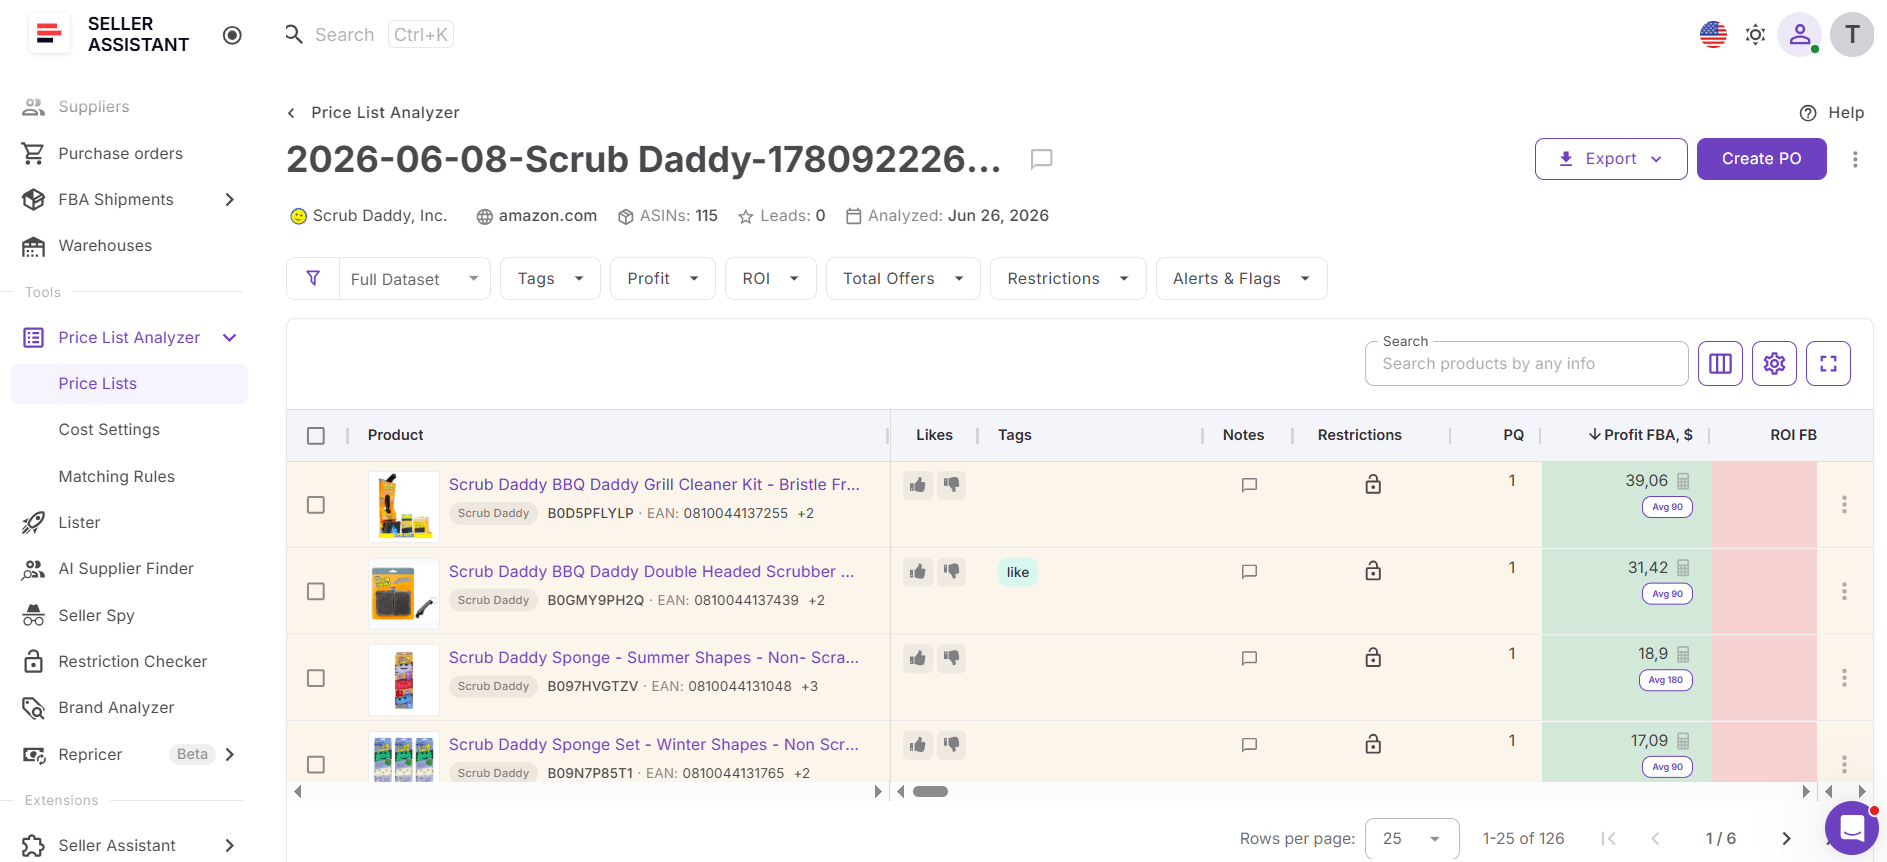Go to next page arrow

[x=1786, y=839]
